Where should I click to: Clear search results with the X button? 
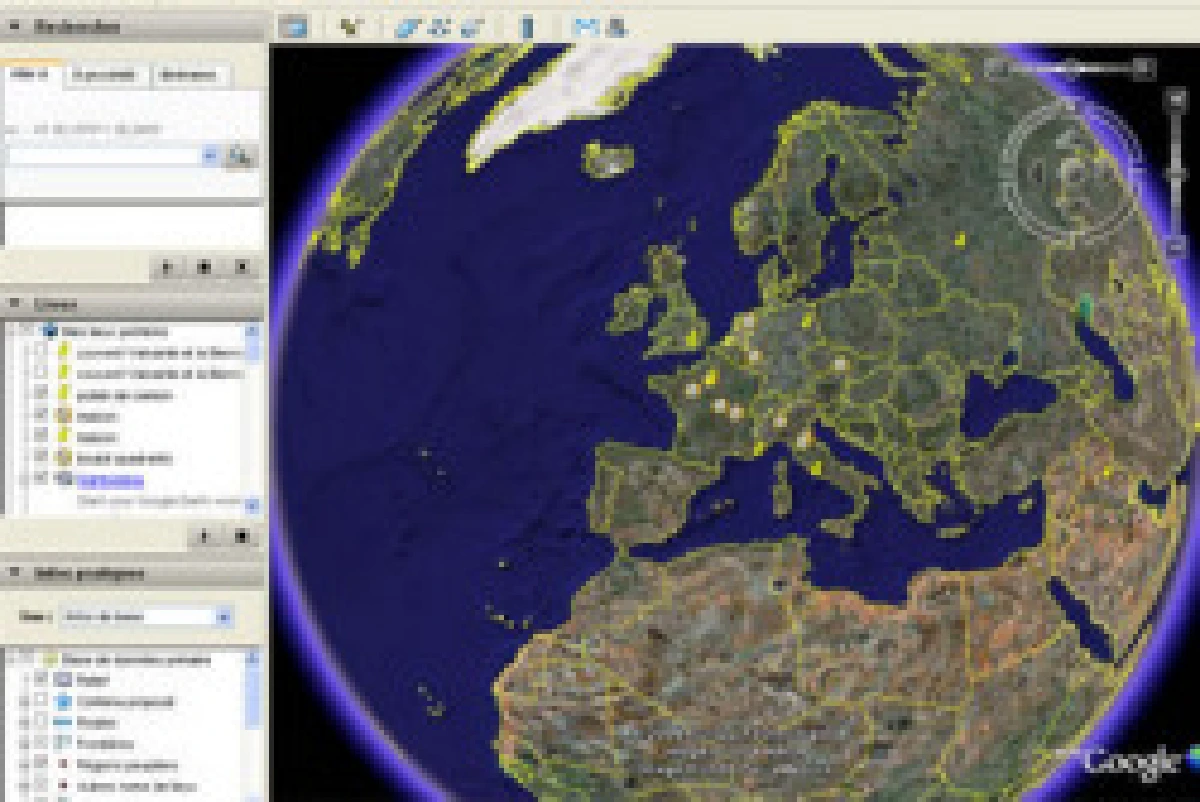241,268
